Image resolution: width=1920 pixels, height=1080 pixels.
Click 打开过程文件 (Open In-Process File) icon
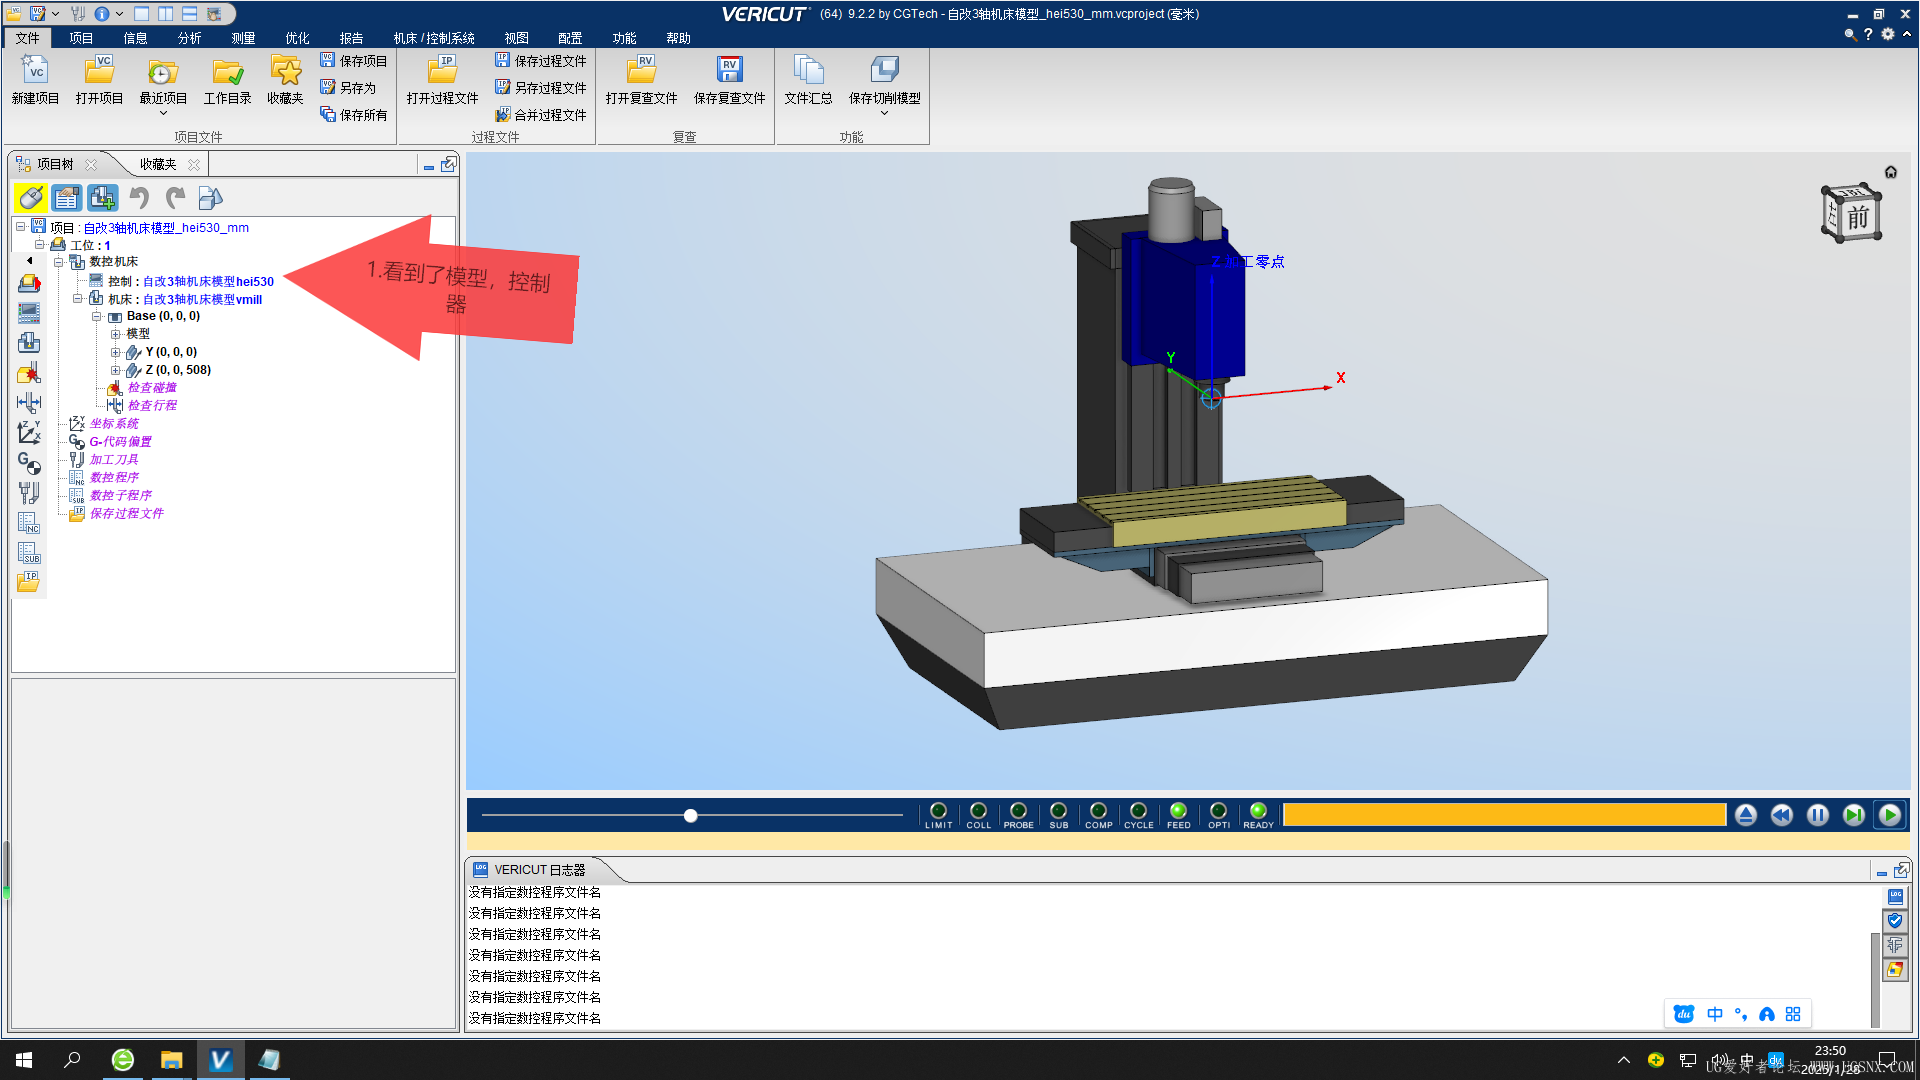(x=442, y=70)
